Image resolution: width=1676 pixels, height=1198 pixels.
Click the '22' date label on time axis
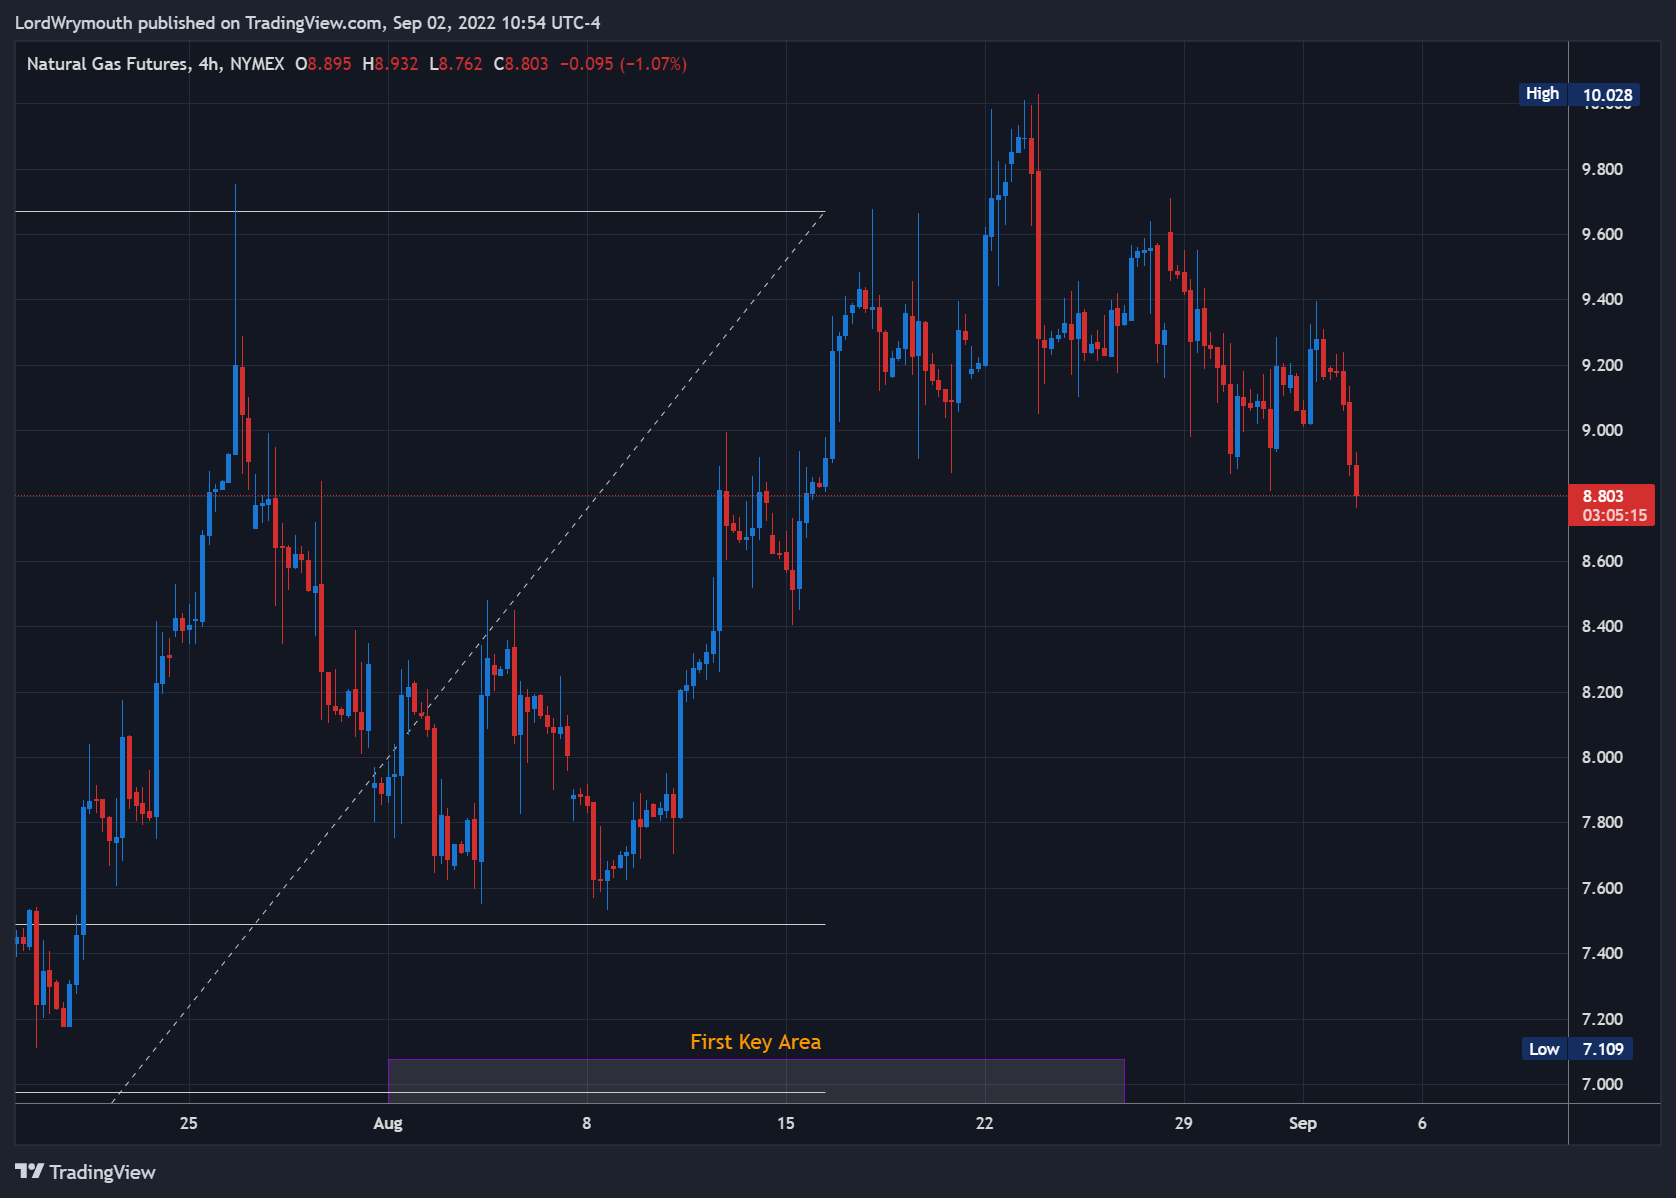click(x=985, y=1123)
